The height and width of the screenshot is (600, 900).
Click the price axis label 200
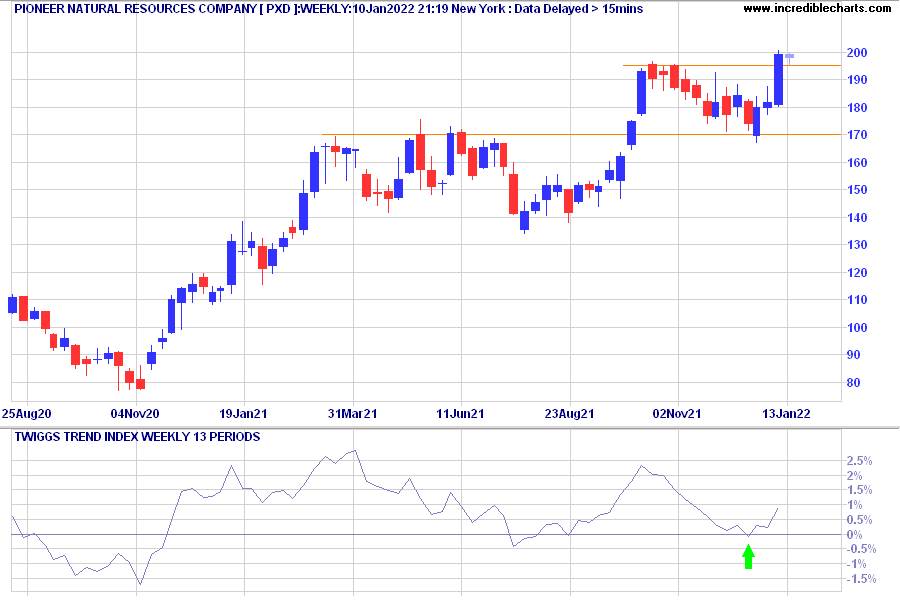tap(857, 53)
